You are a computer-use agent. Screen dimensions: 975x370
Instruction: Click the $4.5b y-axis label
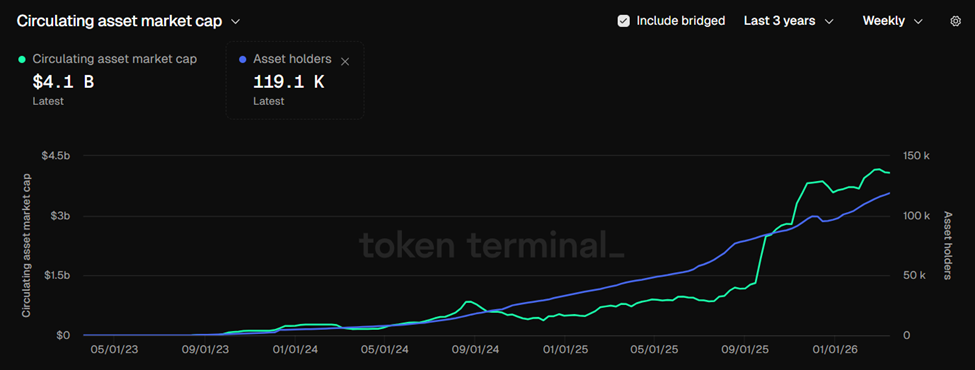pos(55,156)
